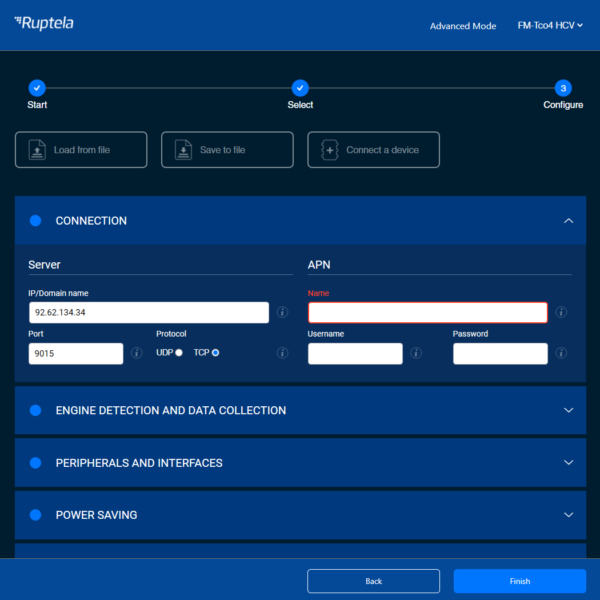Click the info icon next to Port field
The width and height of the screenshot is (600, 600).
(137, 353)
